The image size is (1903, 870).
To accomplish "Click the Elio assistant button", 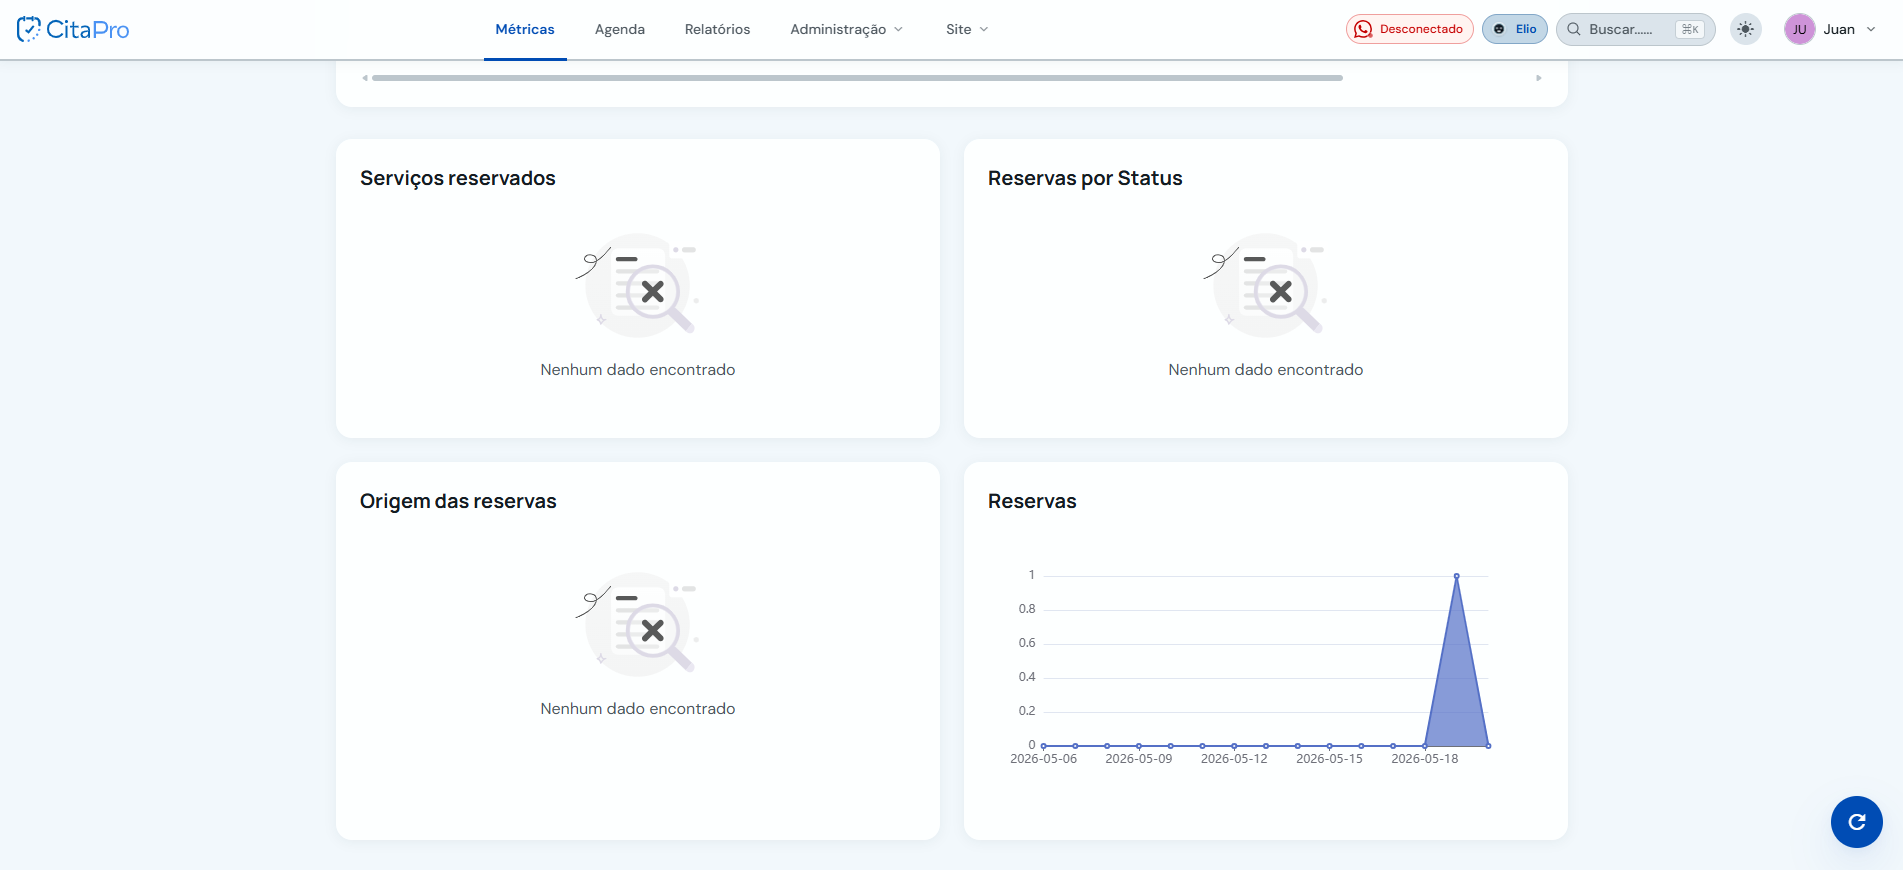I will (1514, 29).
